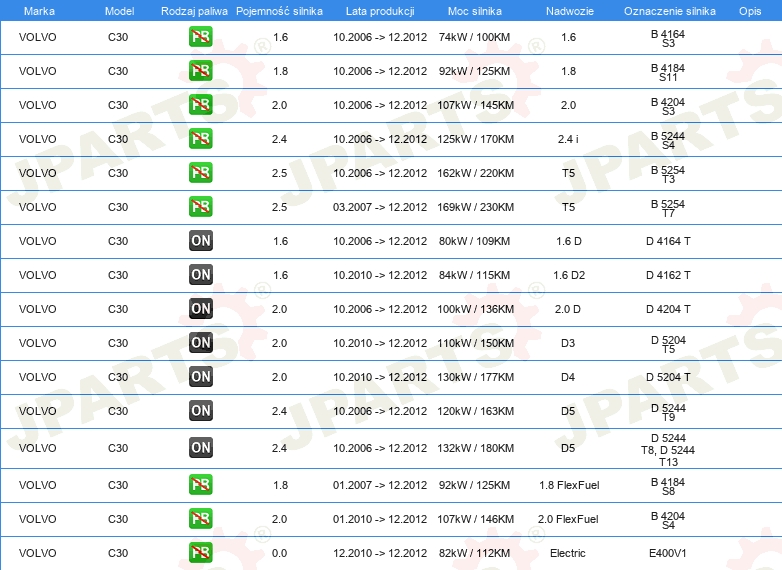782x570 pixels.
Task: Click the body type D3
Action: [568, 343]
